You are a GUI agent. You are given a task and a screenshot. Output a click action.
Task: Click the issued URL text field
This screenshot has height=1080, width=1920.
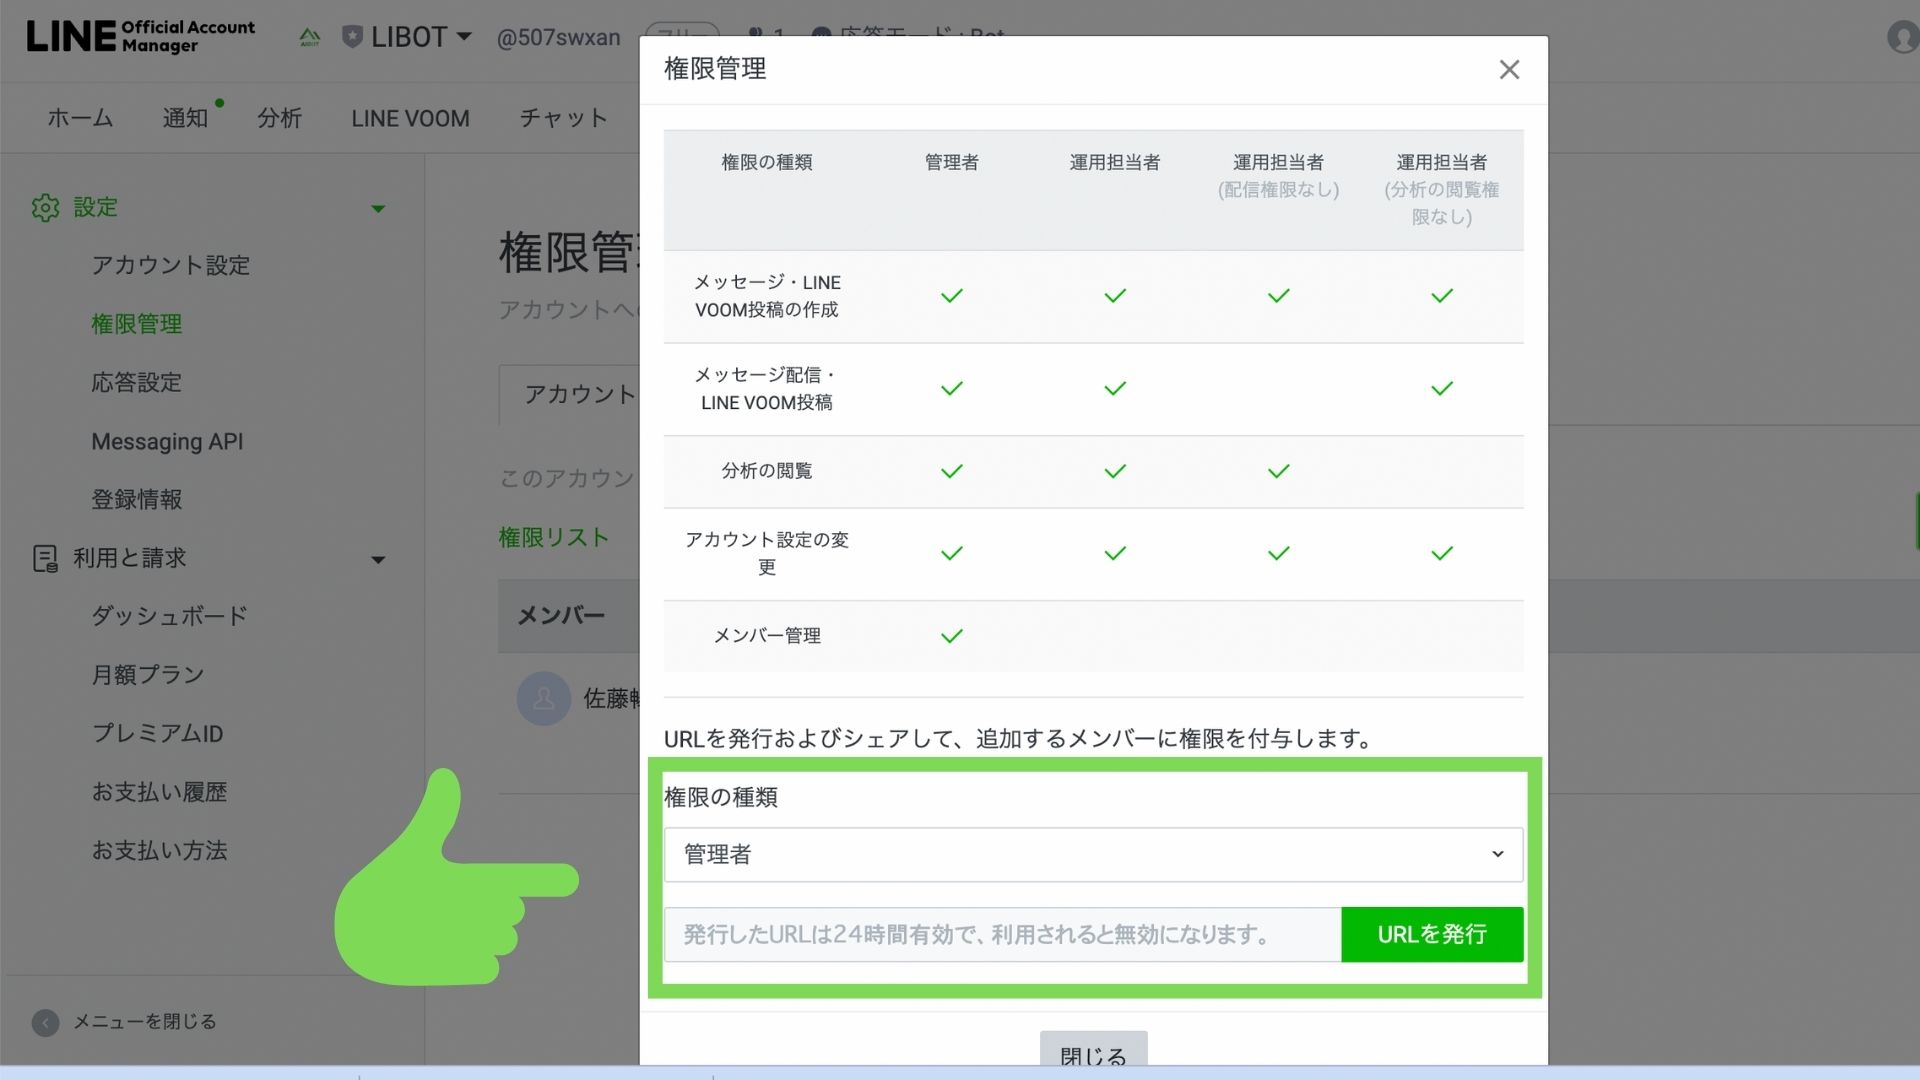[x=1001, y=934]
